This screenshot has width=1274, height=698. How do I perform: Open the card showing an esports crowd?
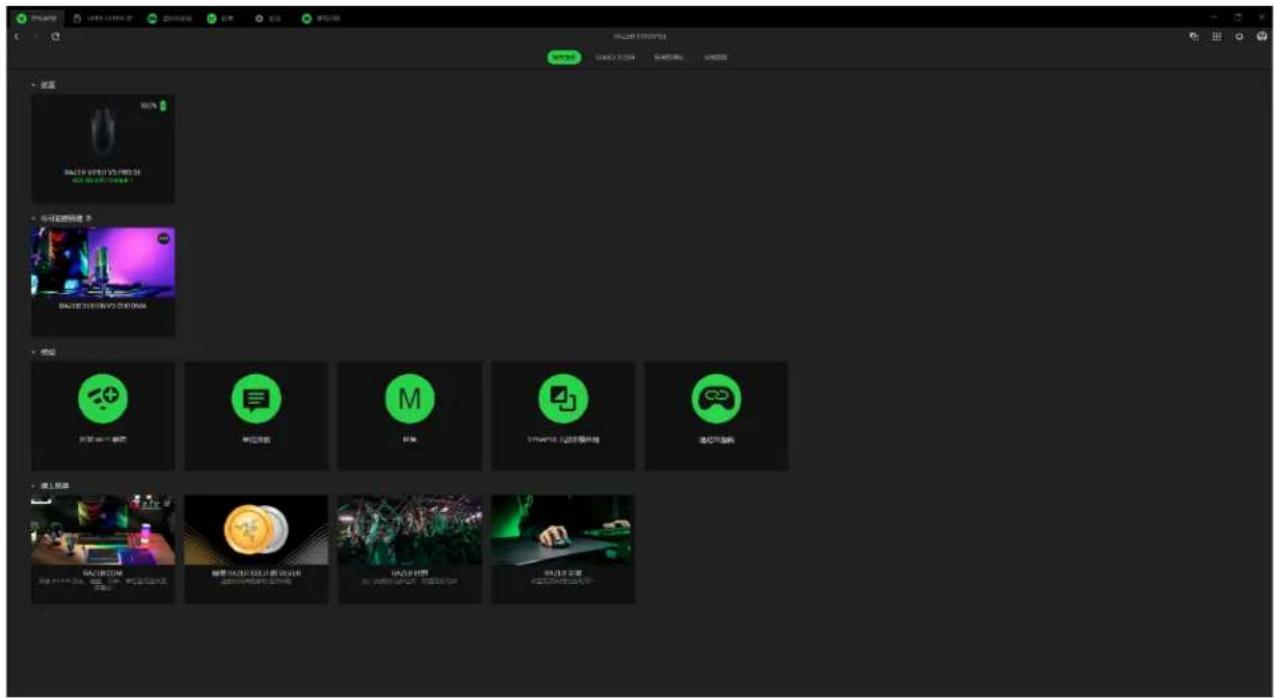(410, 549)
